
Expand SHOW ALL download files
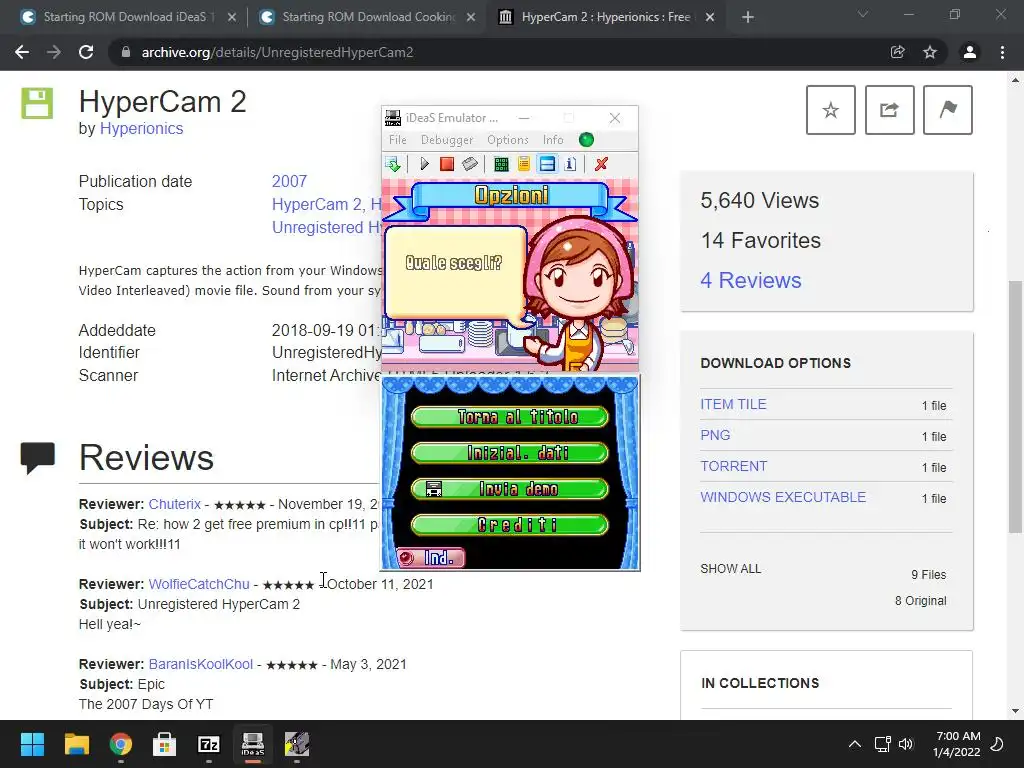pos(730,569)
